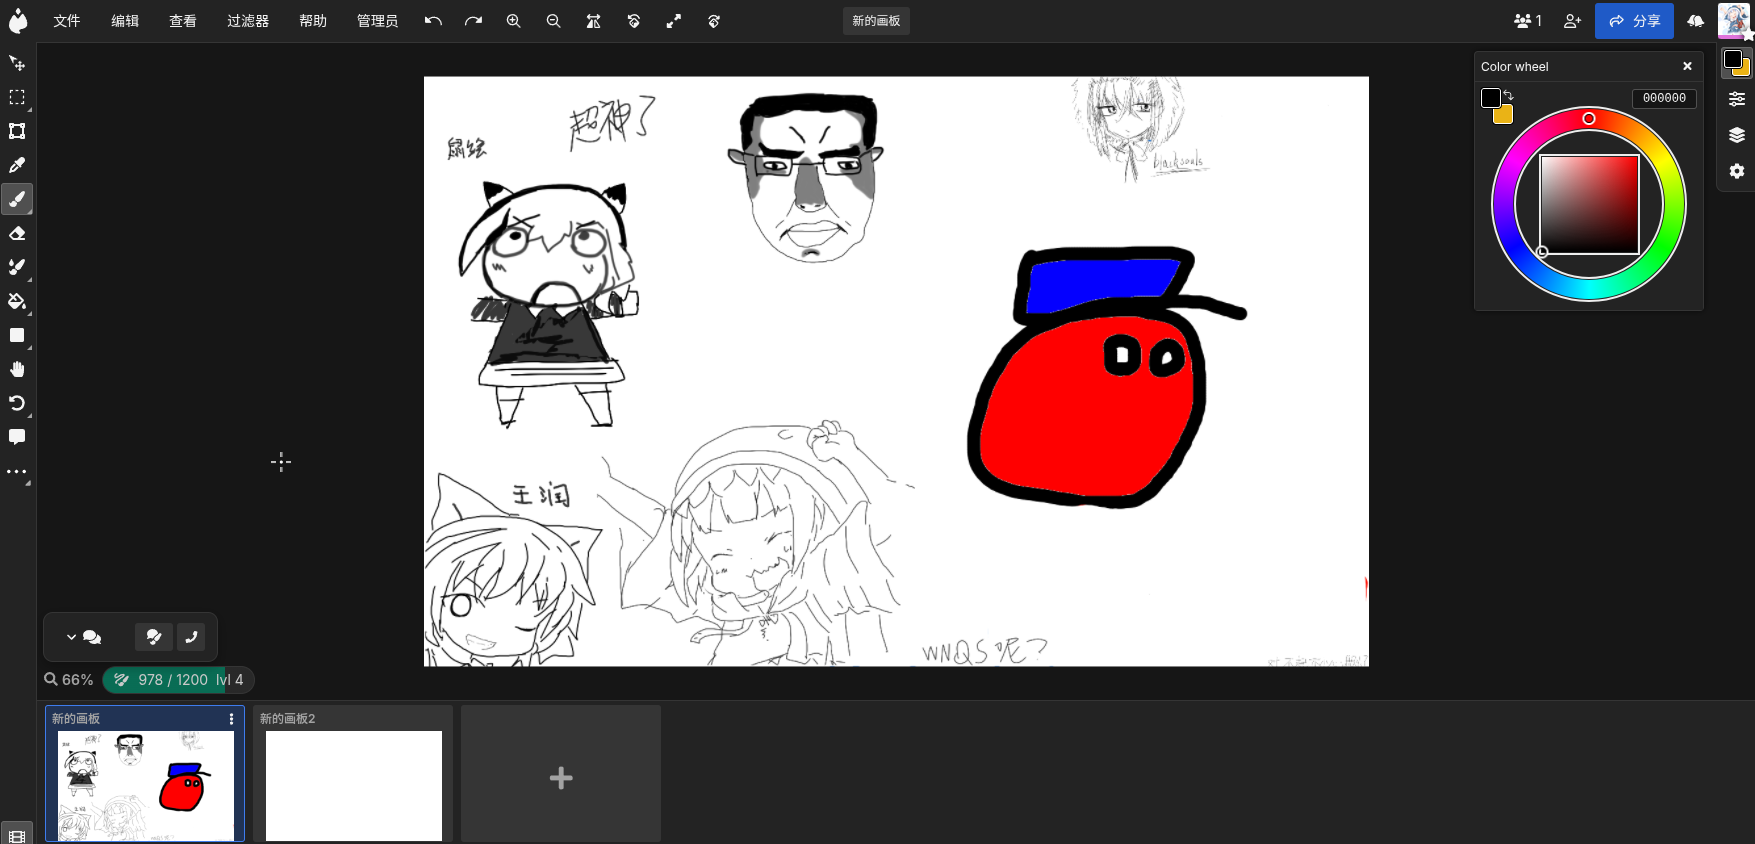Open the settings gear in right bar
Image resolution: width=1755 pixels, height=844 pixels.
point(1737,171)
